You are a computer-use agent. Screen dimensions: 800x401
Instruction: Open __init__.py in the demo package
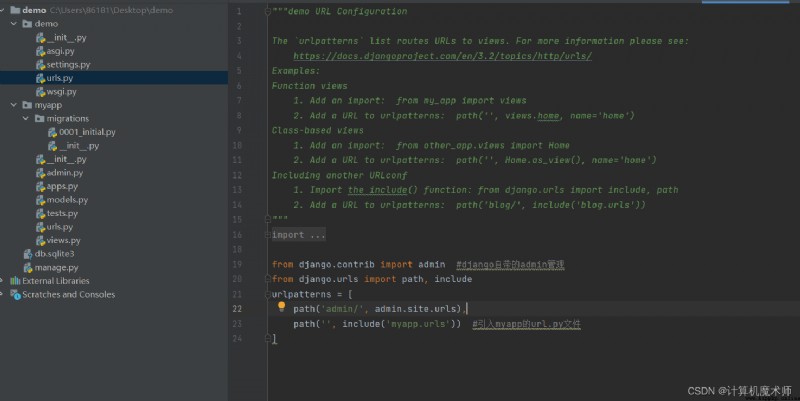pos(66,37)
